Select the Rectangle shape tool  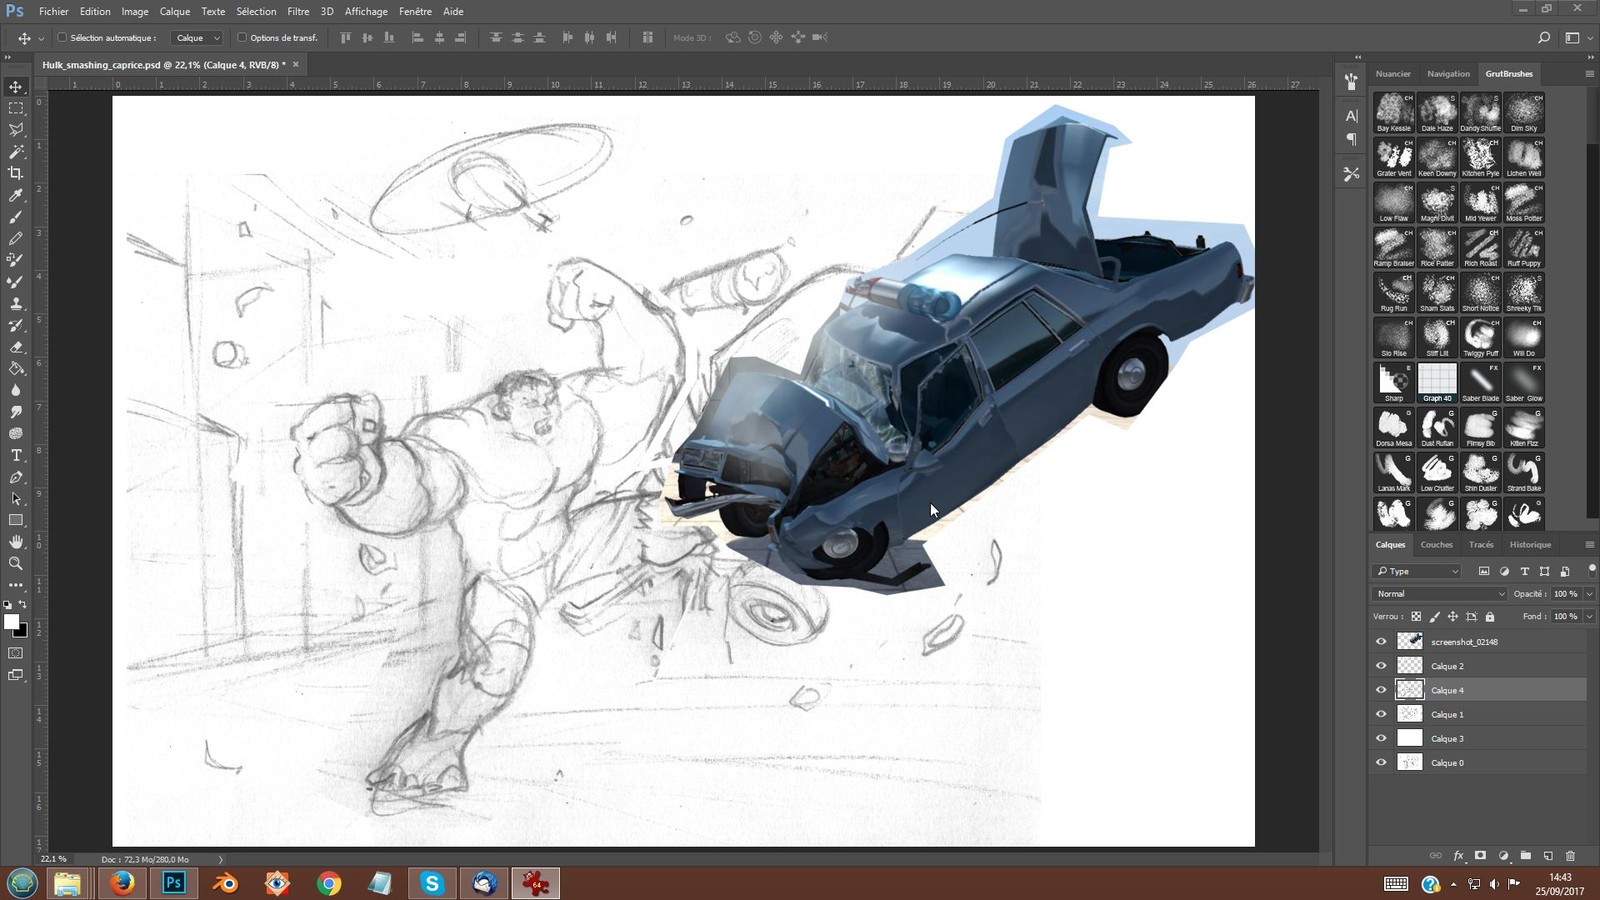[16, 520]
